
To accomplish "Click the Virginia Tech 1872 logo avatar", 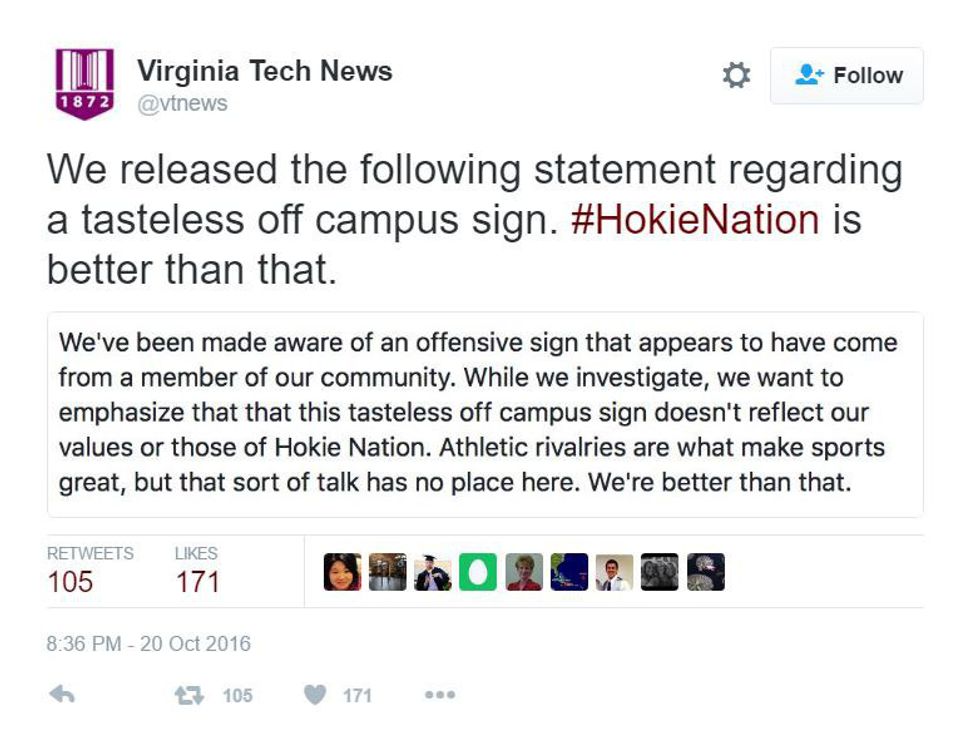I will click(x=85, y=84).
